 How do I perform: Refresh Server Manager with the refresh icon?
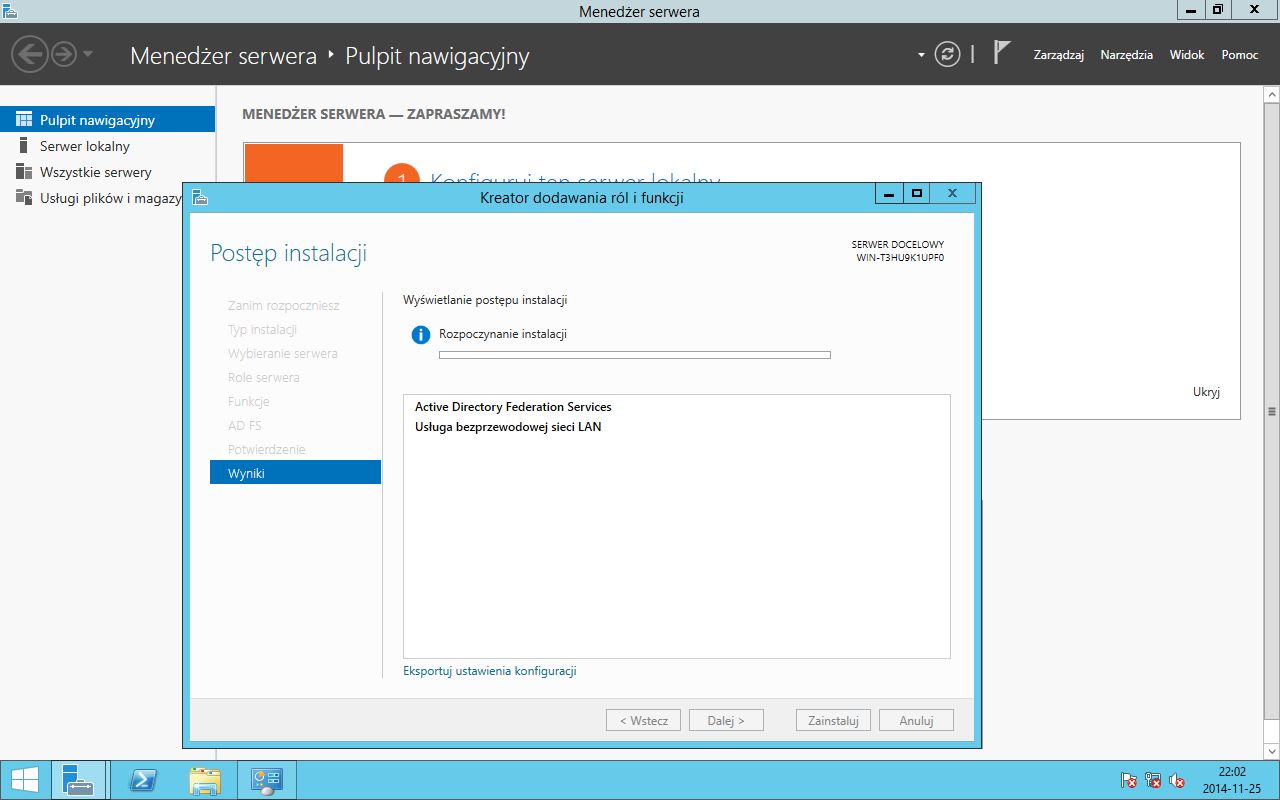(x=947, y=54)
